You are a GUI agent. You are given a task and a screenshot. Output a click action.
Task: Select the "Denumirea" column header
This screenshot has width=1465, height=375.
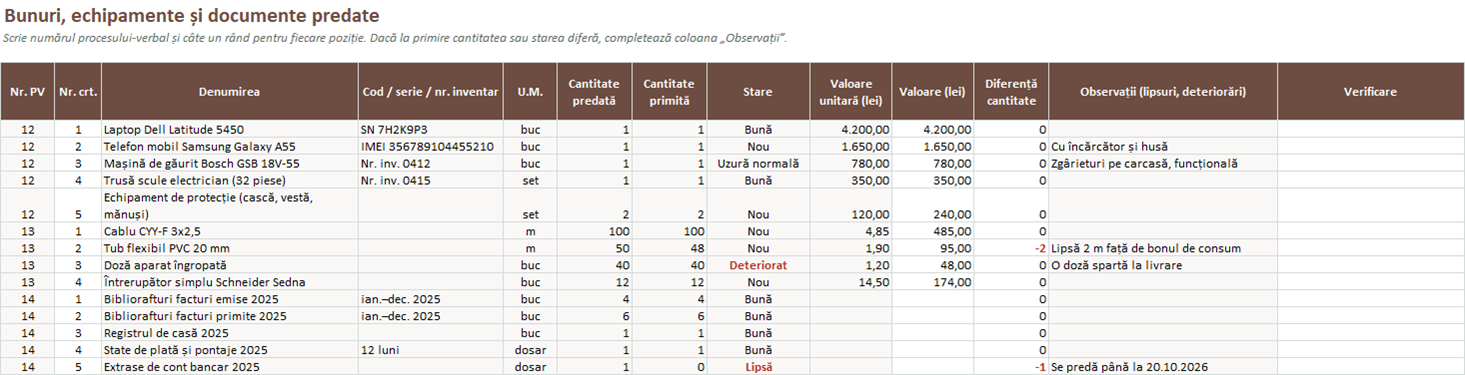[x=229, y=91]
